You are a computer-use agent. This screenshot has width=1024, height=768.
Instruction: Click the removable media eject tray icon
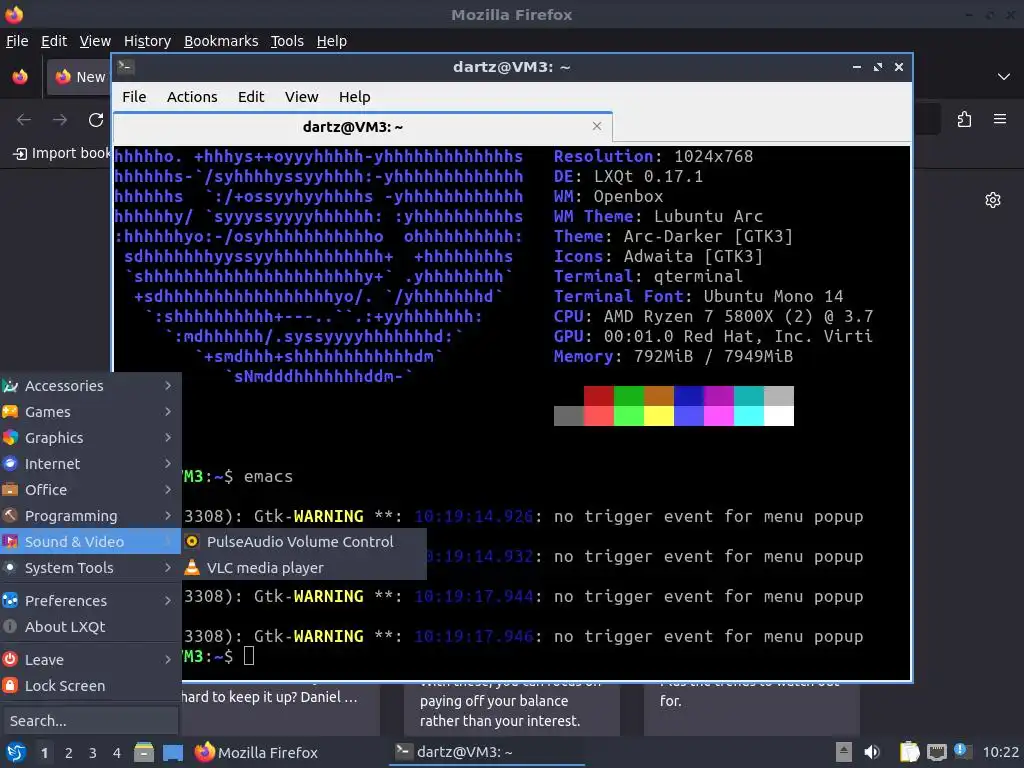844,752
